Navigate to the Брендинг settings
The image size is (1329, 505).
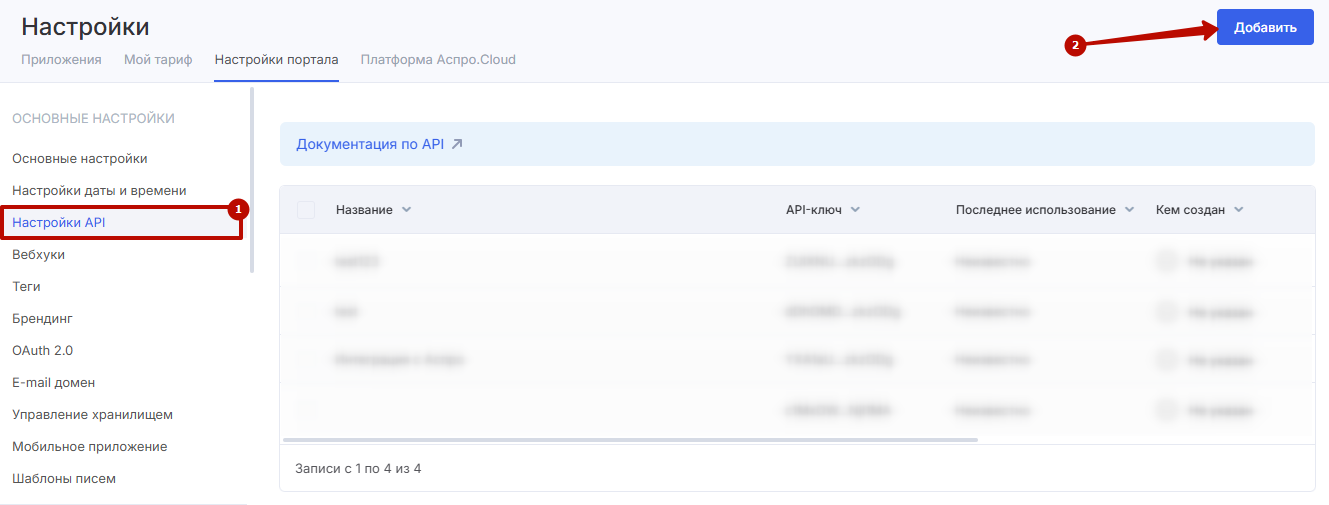[42, 318]
